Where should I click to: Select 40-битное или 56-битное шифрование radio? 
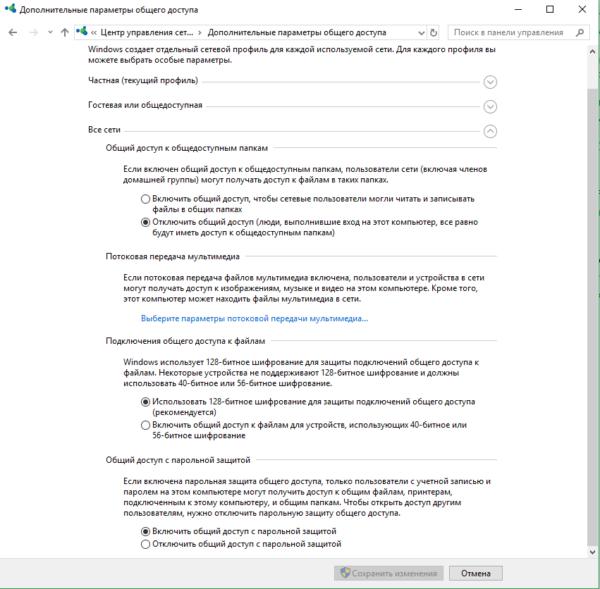pos(145,425)
